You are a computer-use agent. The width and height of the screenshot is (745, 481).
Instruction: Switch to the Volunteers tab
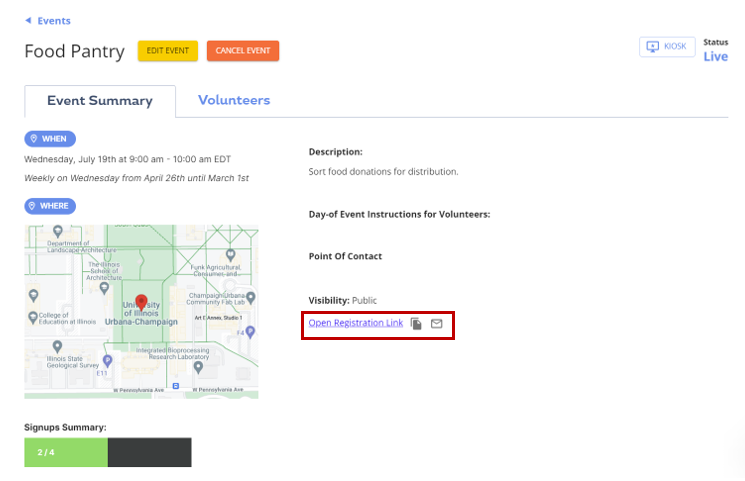click(234, 100)
